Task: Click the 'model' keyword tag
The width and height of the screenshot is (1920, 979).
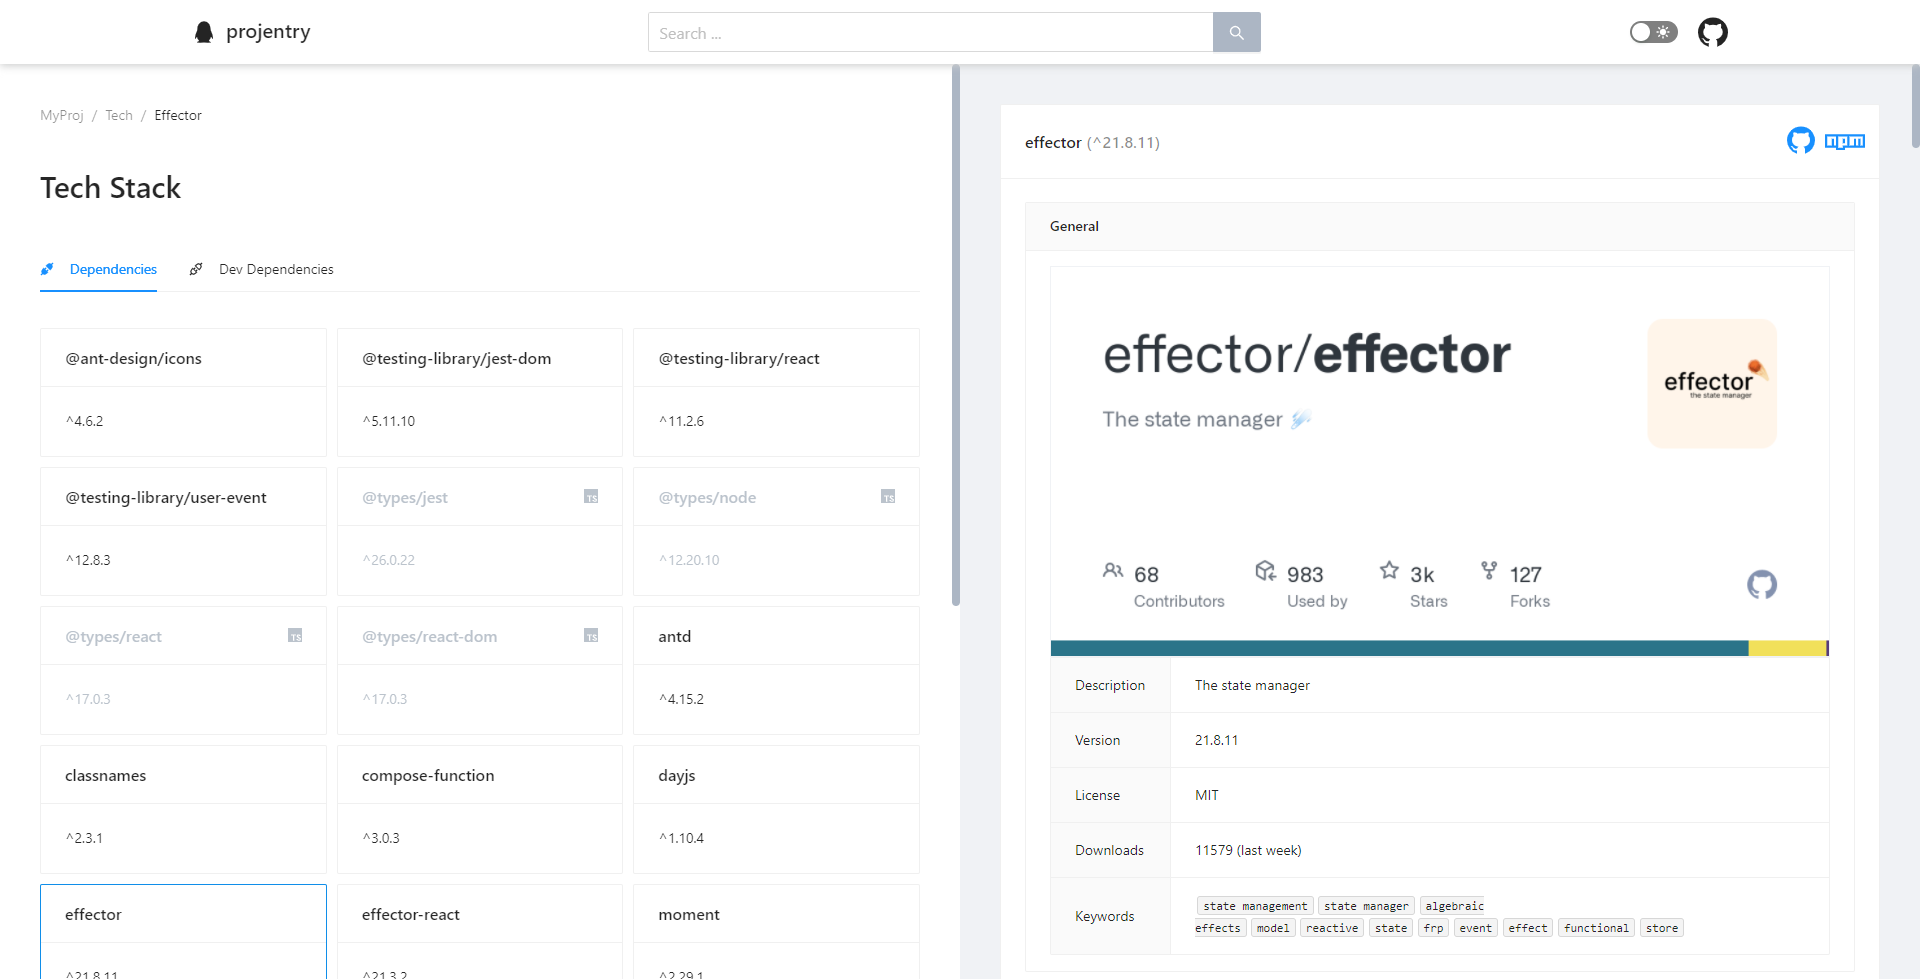Action: coord(1273,928)
